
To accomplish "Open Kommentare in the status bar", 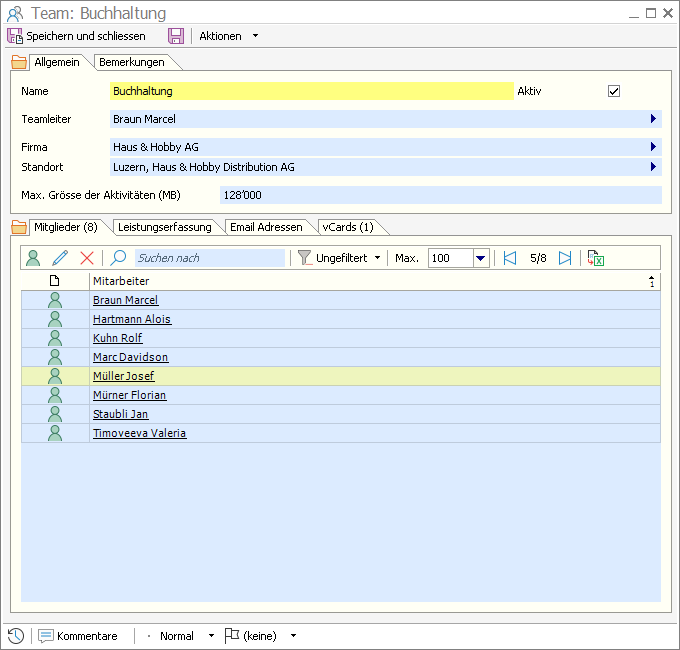I will 78,636.
